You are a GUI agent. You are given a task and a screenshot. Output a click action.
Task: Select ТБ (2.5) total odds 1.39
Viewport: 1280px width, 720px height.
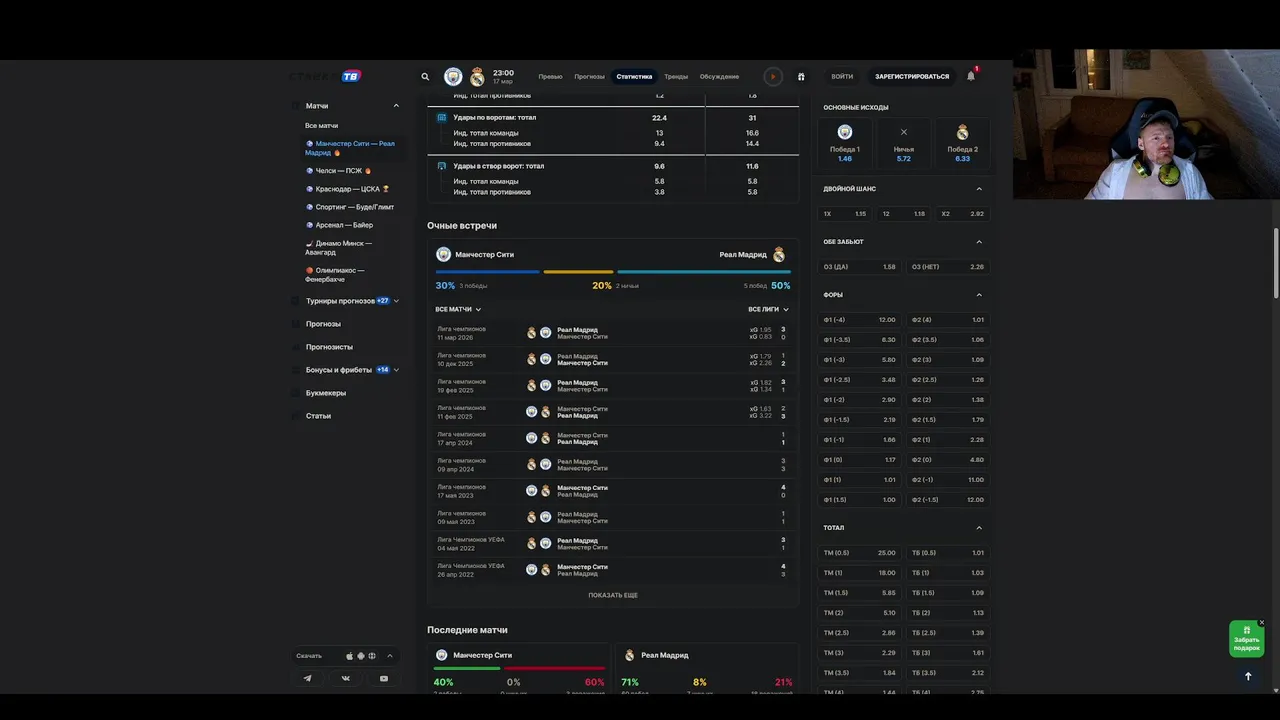coord(948,633)
